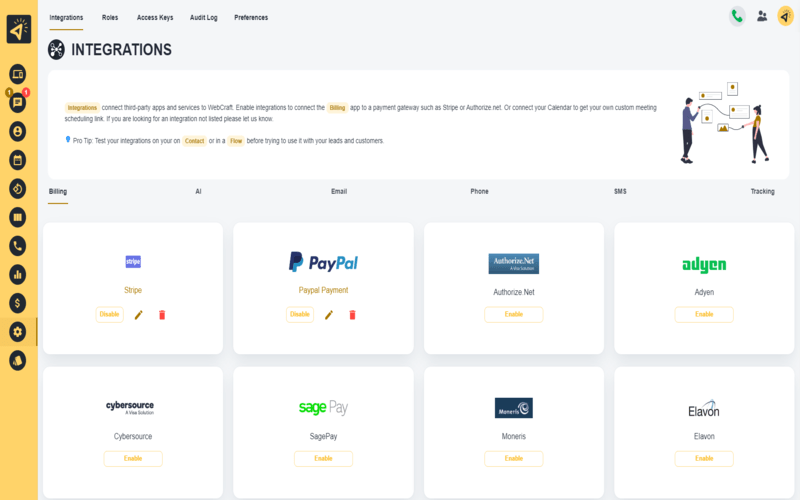Open the contacts person sidebar icon

pos(17,132)
